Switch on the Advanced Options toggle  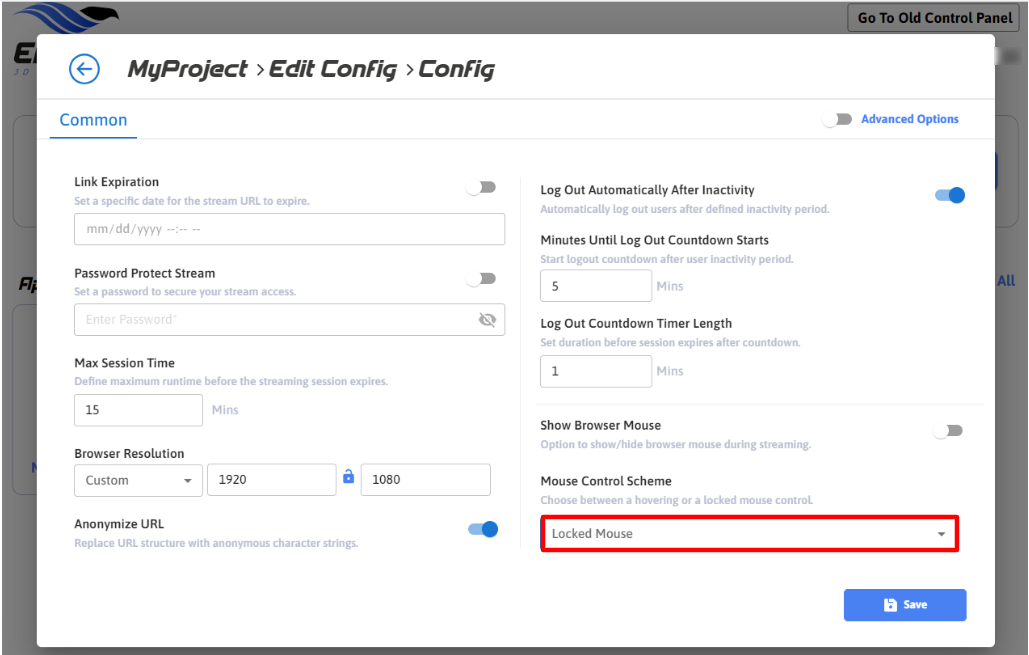pyautogui.click(x=837, y=119)
